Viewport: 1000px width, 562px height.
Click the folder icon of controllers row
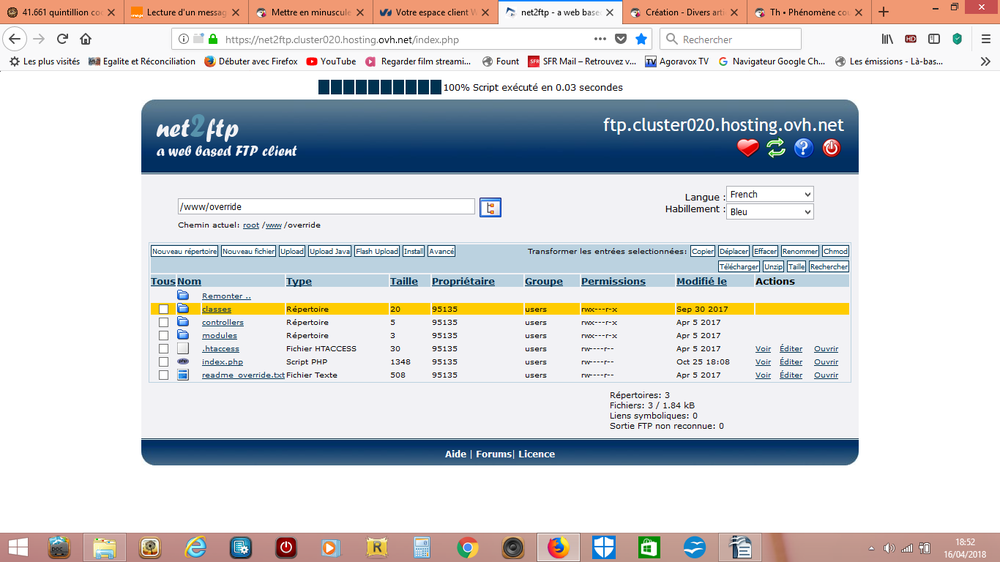pyautogui.click(x=183, y=322)
